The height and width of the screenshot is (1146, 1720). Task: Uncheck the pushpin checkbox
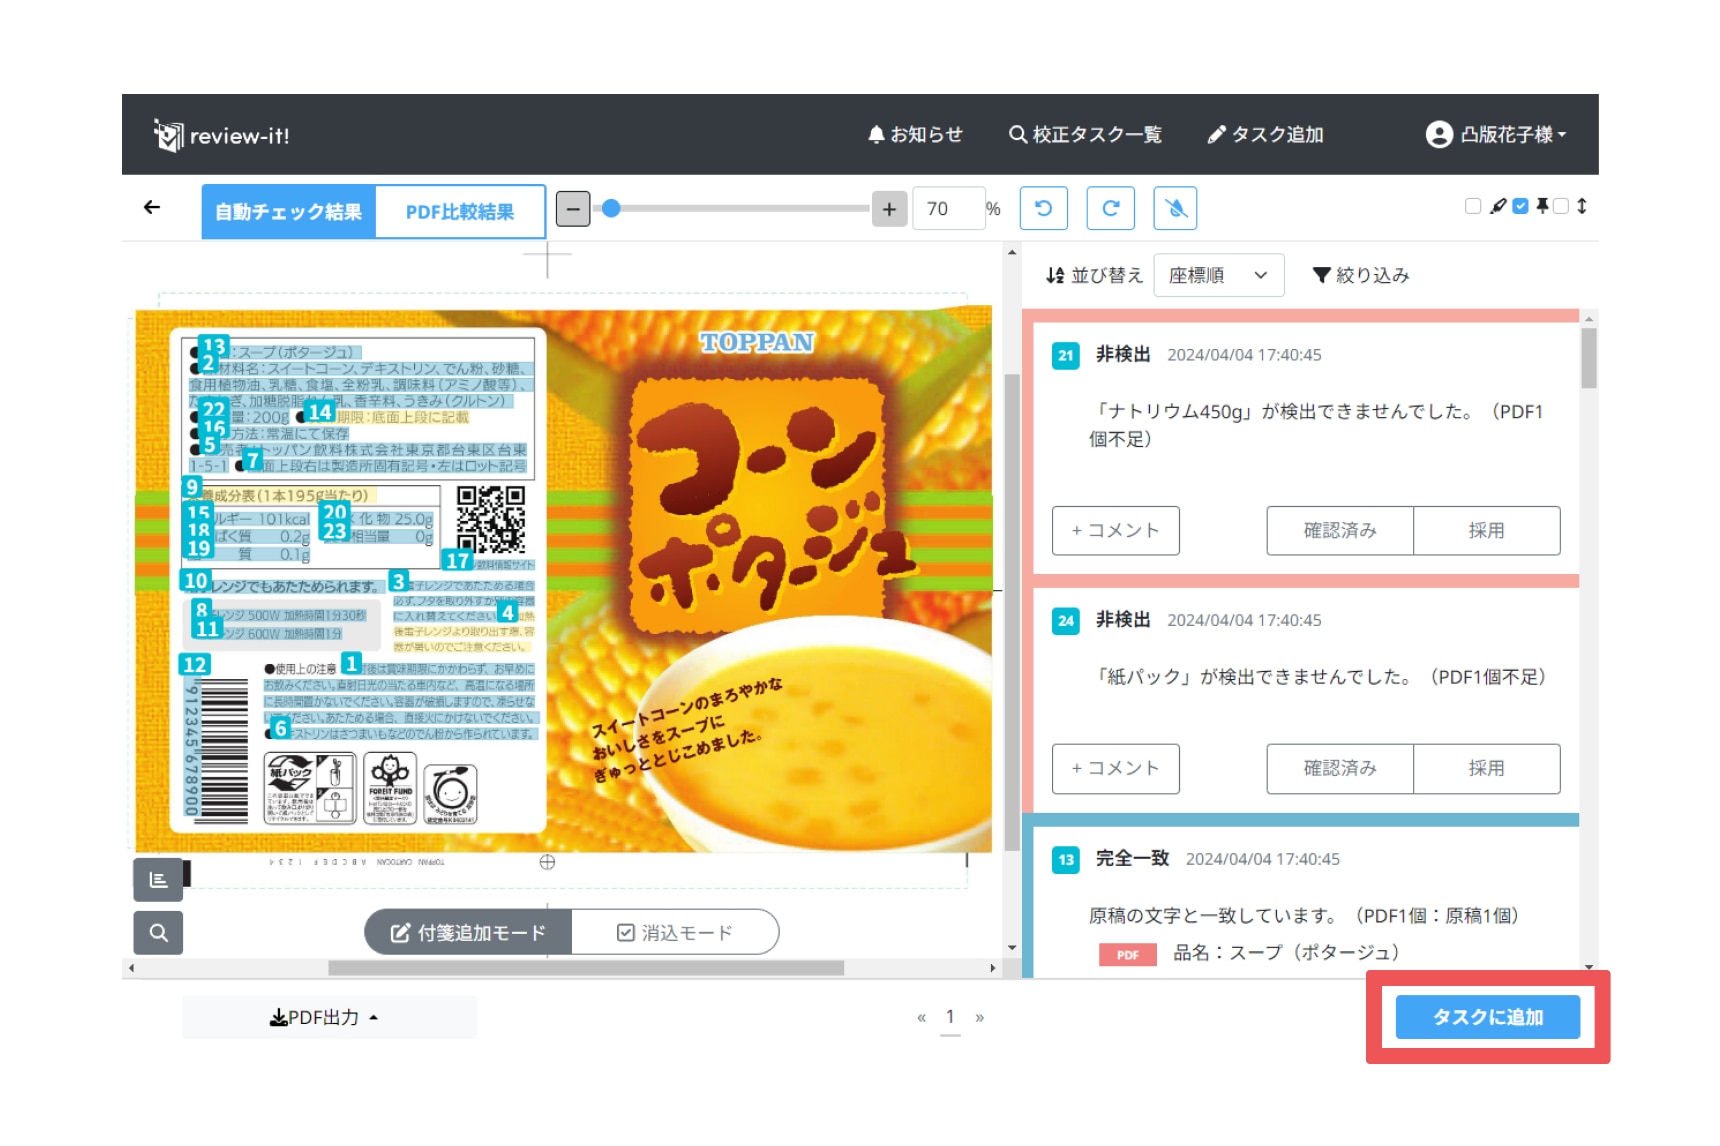(x=1520, y=206)
